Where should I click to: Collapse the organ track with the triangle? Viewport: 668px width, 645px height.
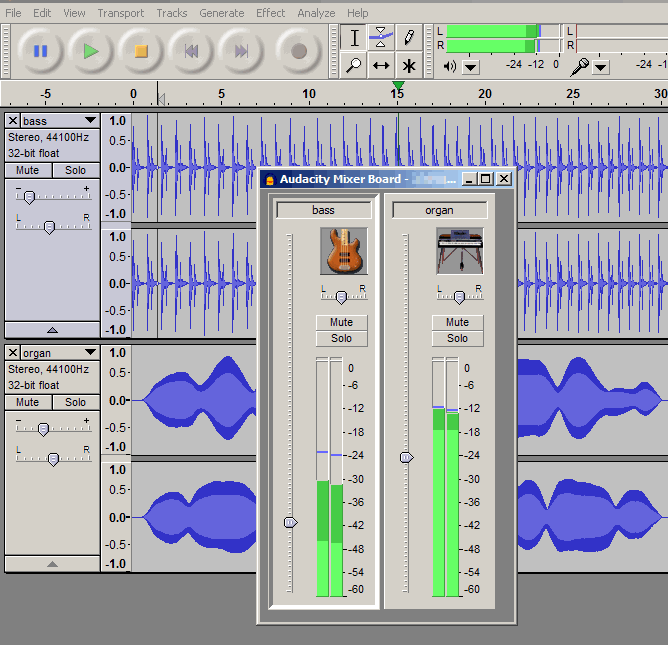tap(52, 564)
